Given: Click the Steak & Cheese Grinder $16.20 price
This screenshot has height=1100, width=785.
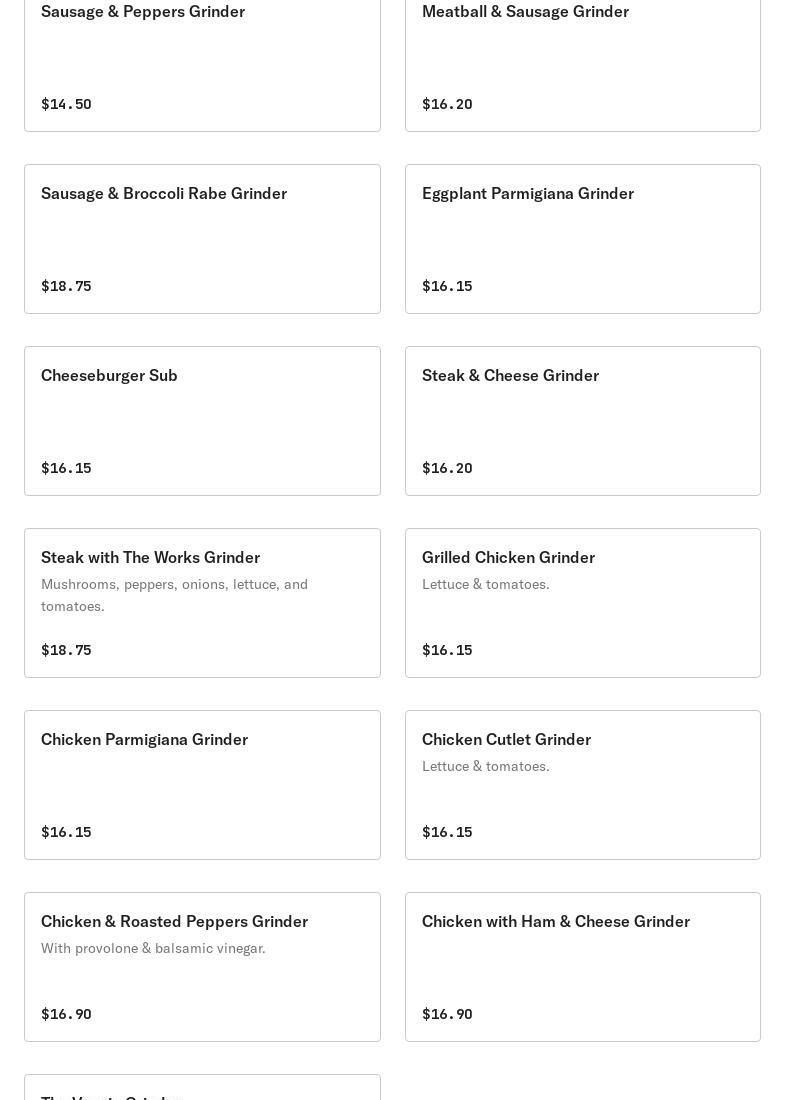Looking at the screenshot, I should (x=447, y=468).
